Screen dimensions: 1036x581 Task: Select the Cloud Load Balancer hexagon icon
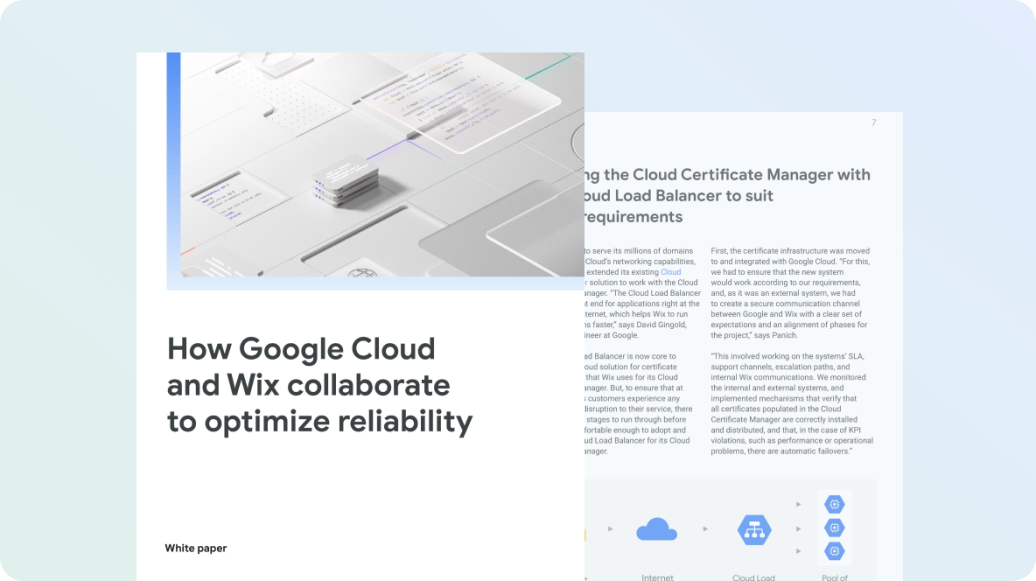pos(754,529)
